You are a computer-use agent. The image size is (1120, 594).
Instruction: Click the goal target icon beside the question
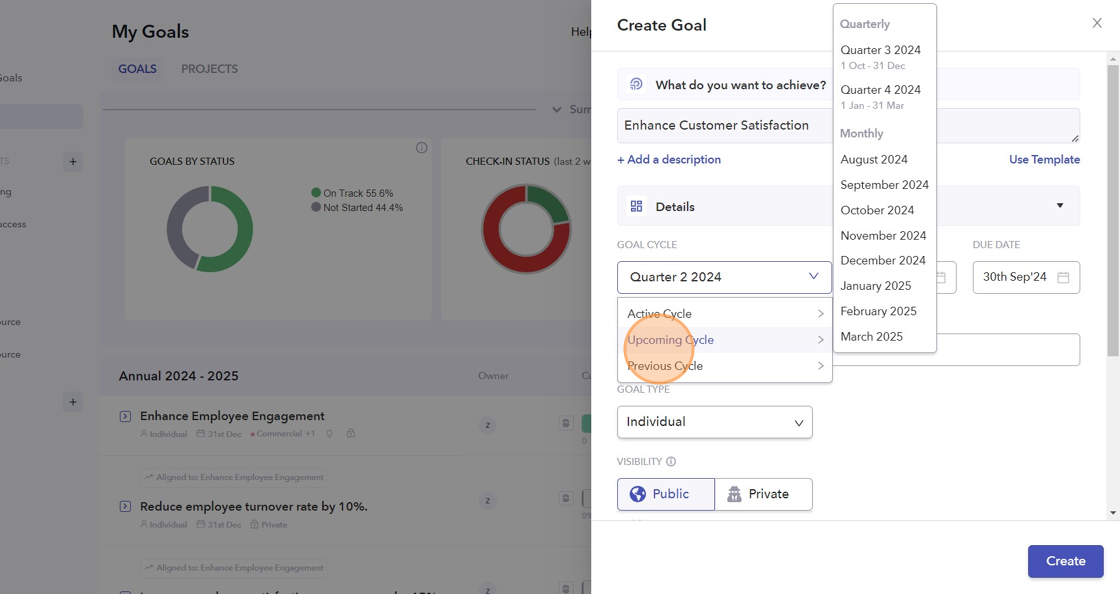[x=636, y=85]
